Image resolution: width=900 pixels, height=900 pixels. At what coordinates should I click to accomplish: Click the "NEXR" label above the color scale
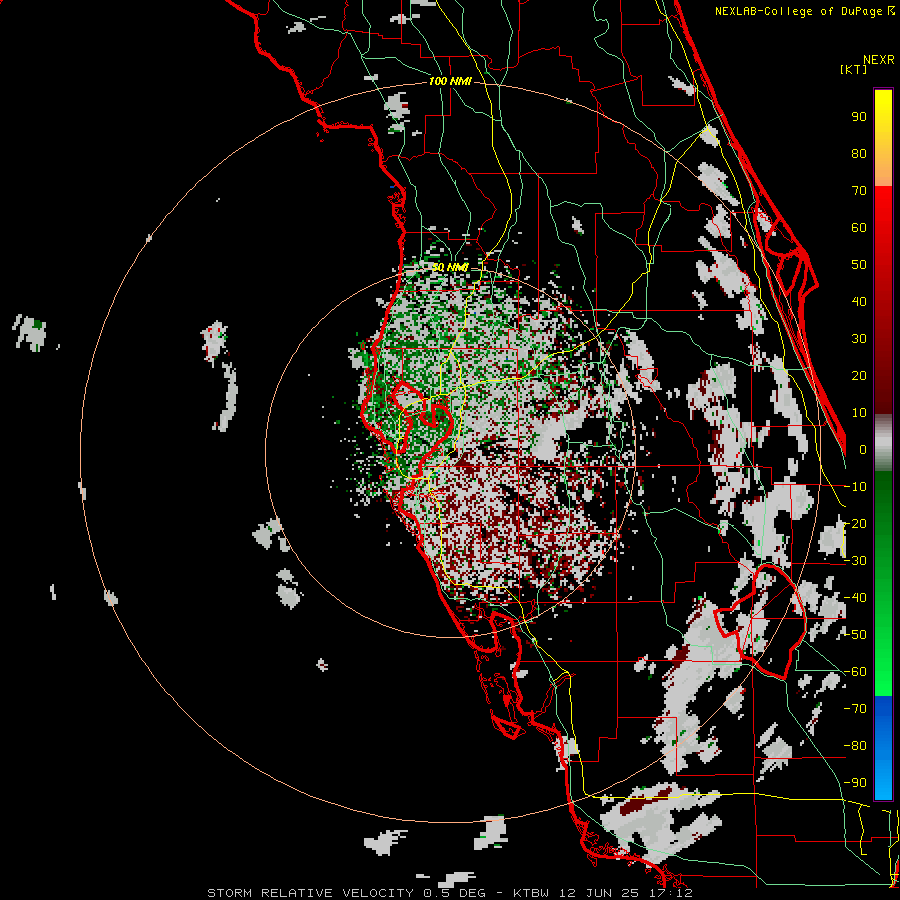click(x=879, y=60)
